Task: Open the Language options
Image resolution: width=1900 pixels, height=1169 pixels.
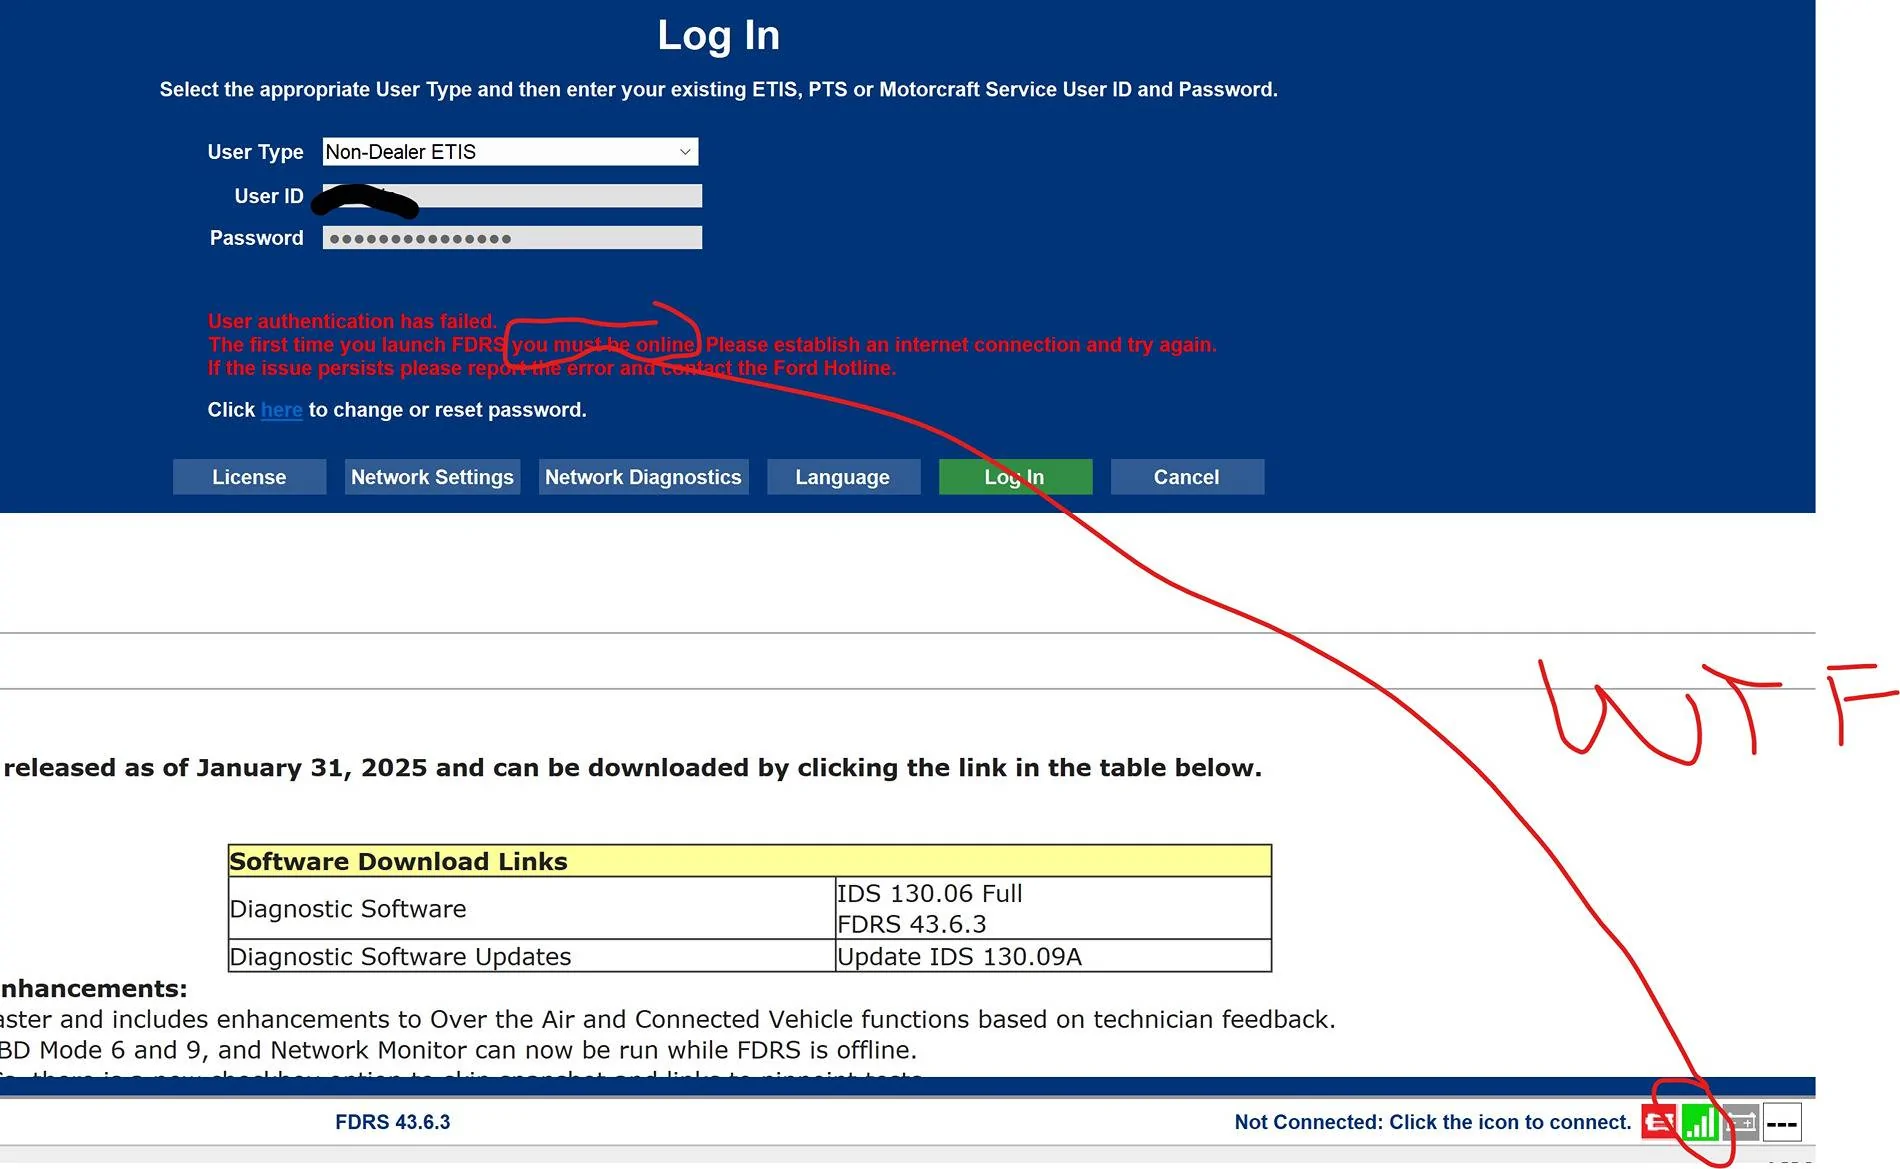Action: (842, 477)
